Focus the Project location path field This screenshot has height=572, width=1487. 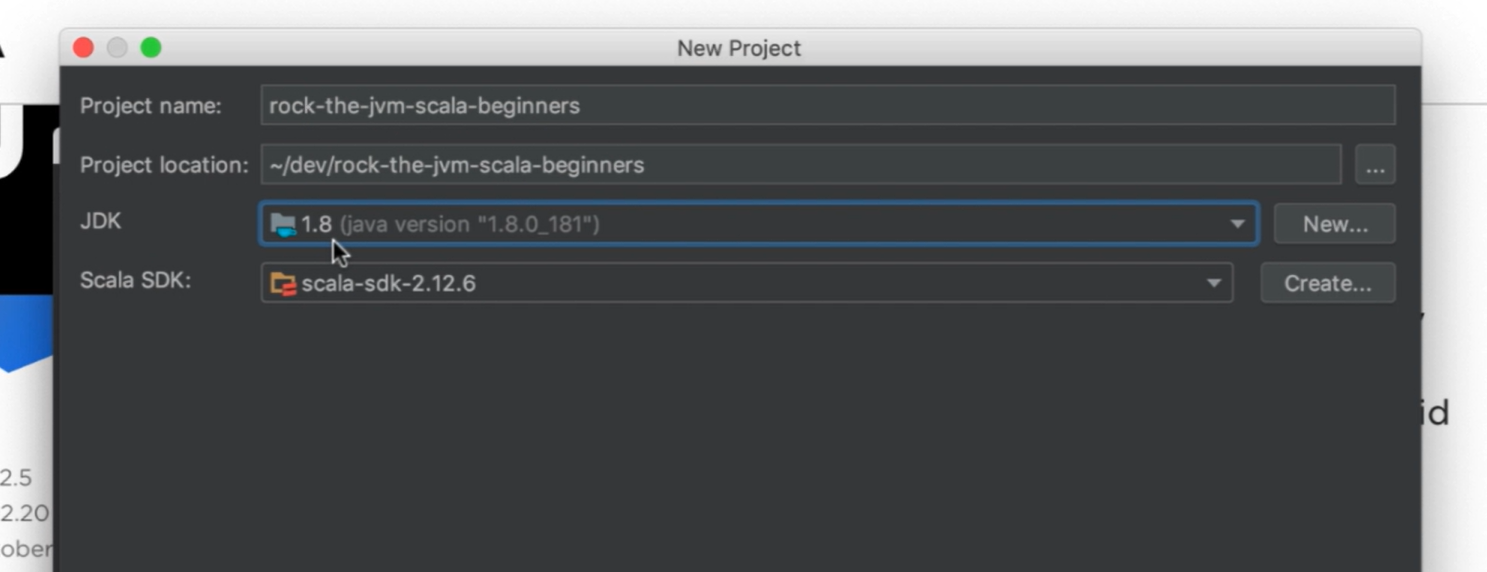pyautogui.click(x=801, y=165)
